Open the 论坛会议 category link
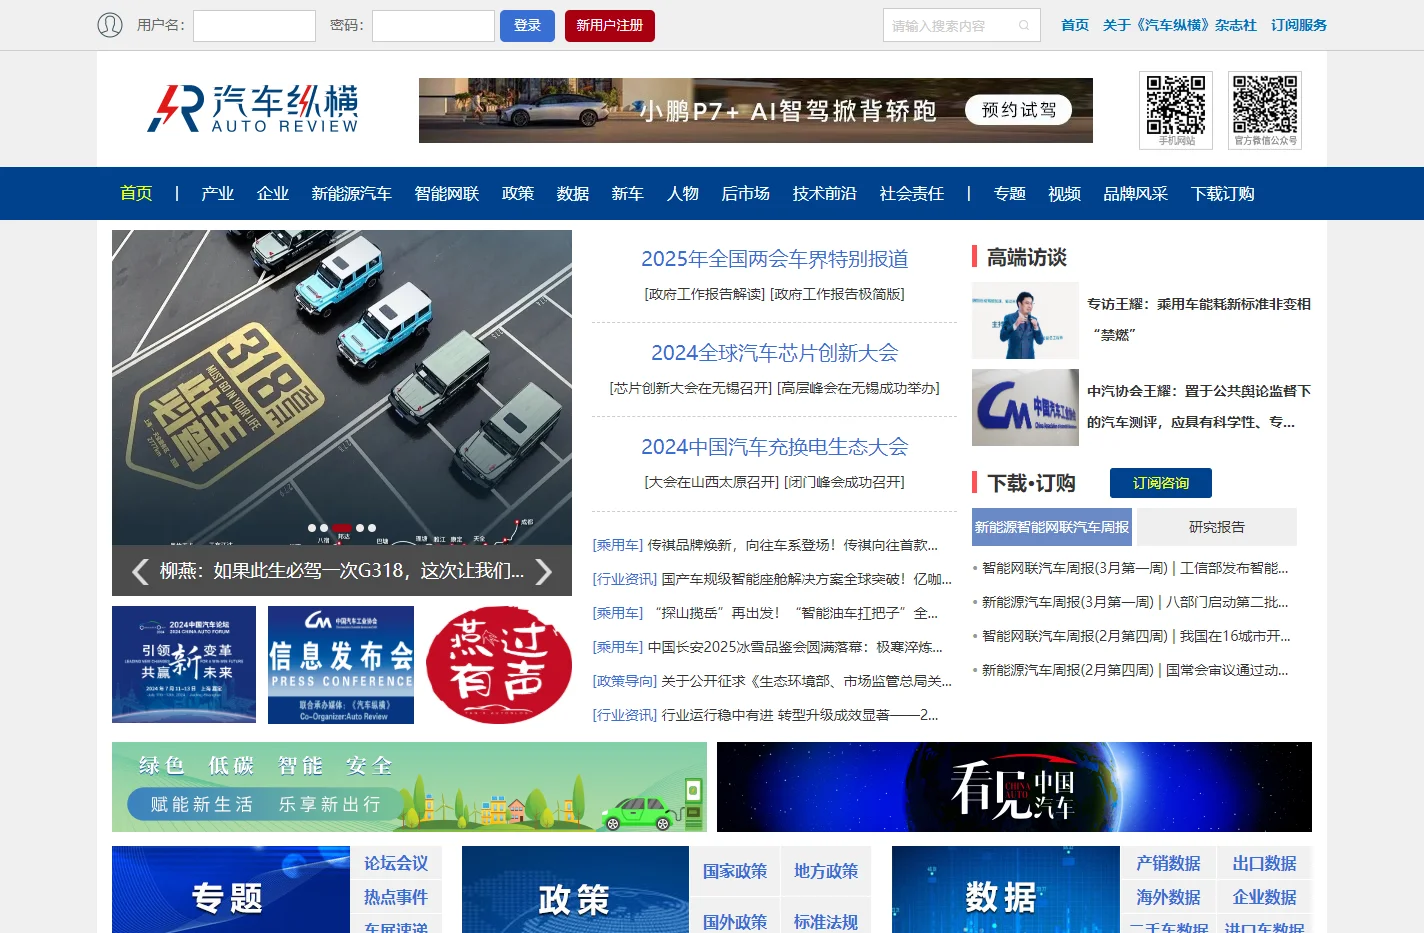 tap(396, 863)
